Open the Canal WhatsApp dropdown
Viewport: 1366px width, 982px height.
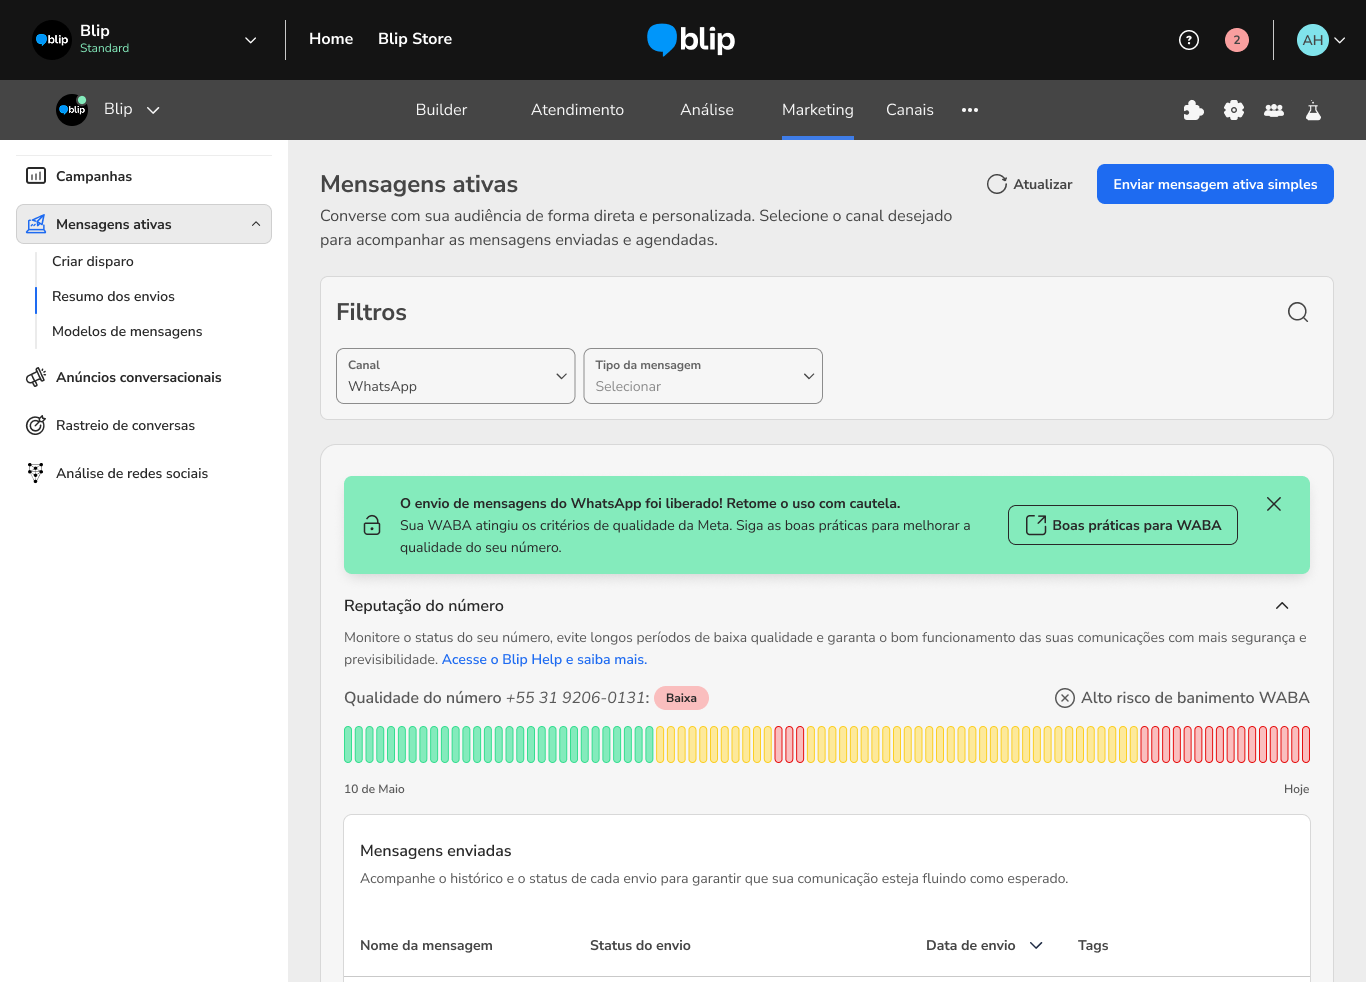tap(455, 376)
